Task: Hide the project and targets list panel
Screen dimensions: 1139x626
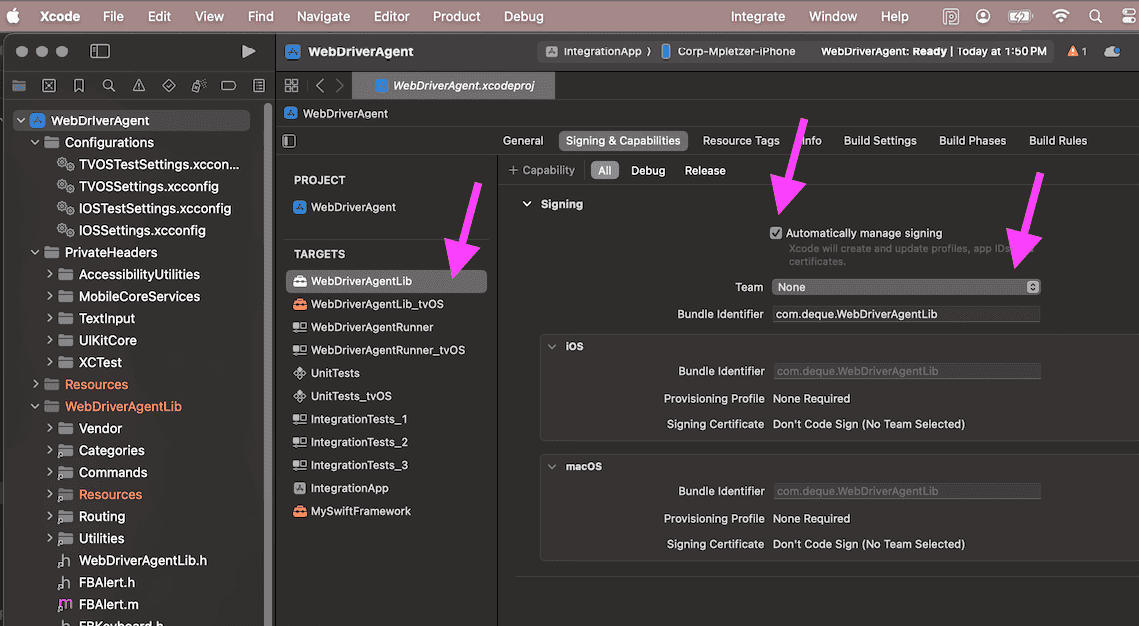Action: click(x=289, y=141)
